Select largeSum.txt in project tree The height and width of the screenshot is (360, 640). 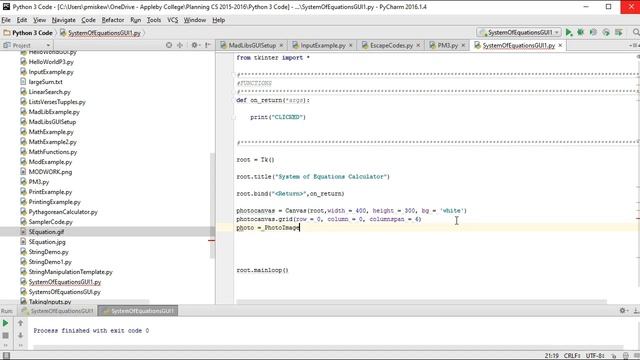[x=45, y=82]
